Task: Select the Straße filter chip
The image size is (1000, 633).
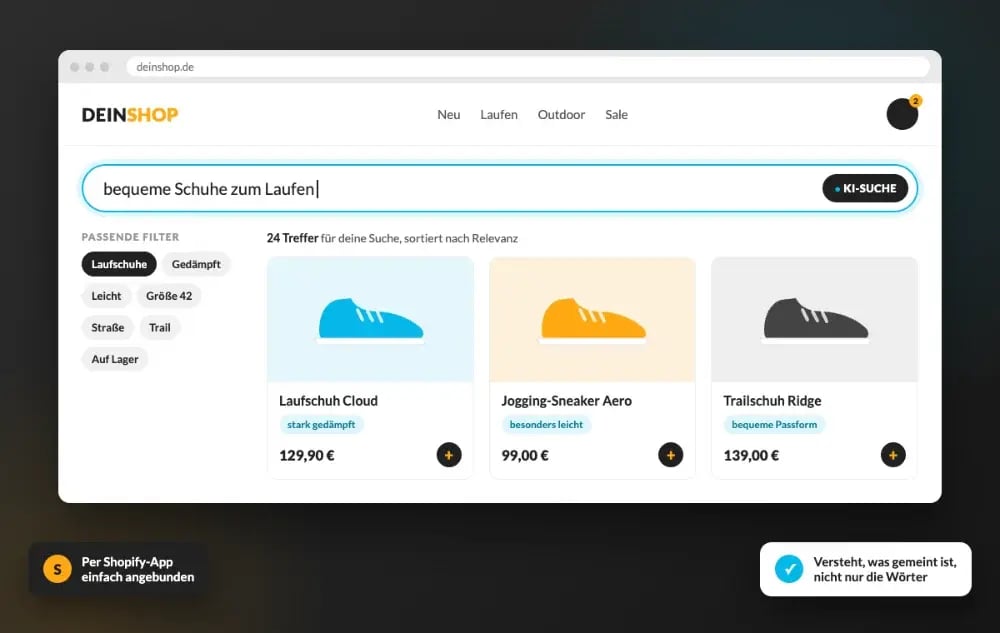Action: 107,328
